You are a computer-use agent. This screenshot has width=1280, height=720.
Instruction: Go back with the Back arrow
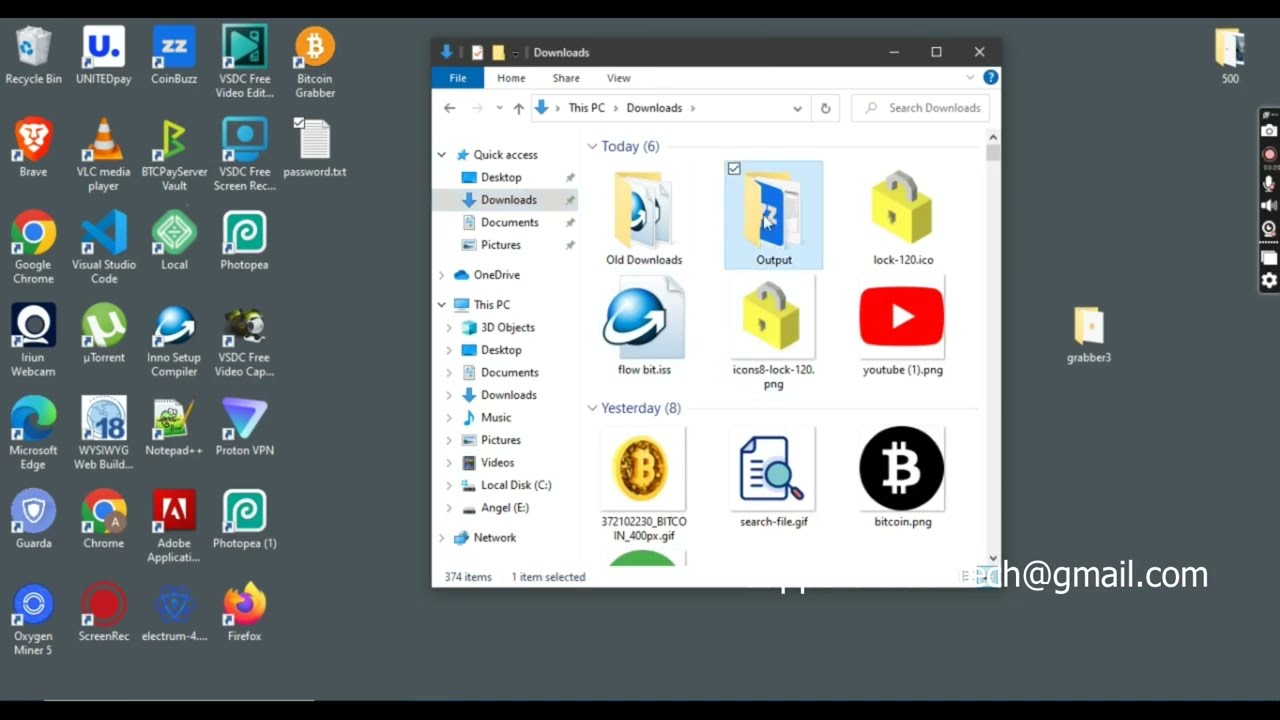click(450, 108)
